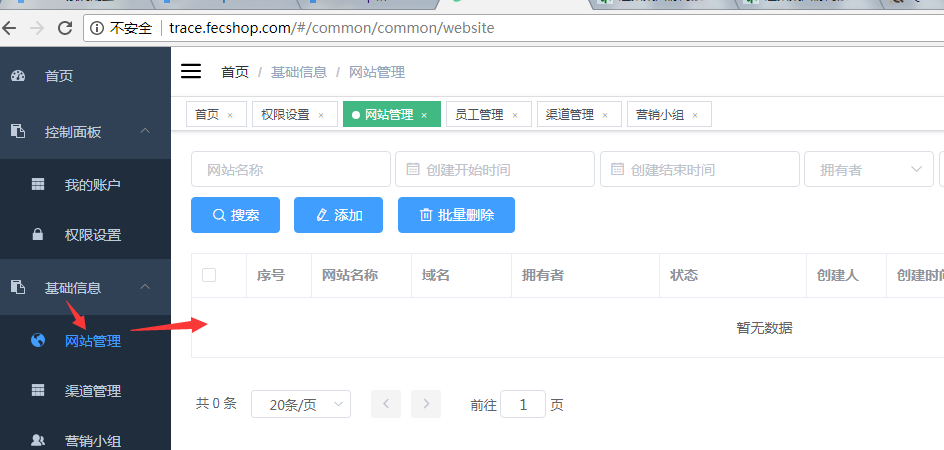Screen dimensions: 944x450
Task: Open the 拥有者 filter dropdown
Action: pos(869,169)
